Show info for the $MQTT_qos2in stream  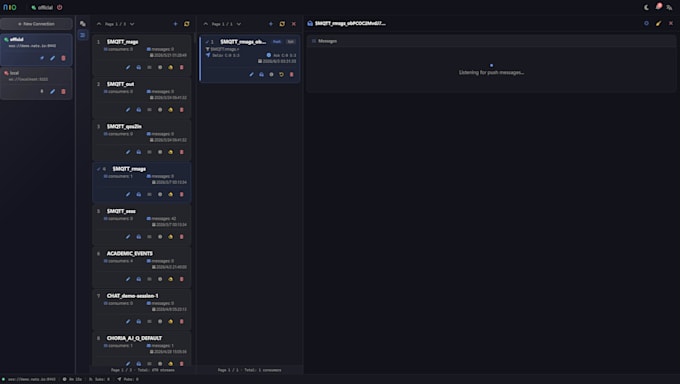pos(160,152)
